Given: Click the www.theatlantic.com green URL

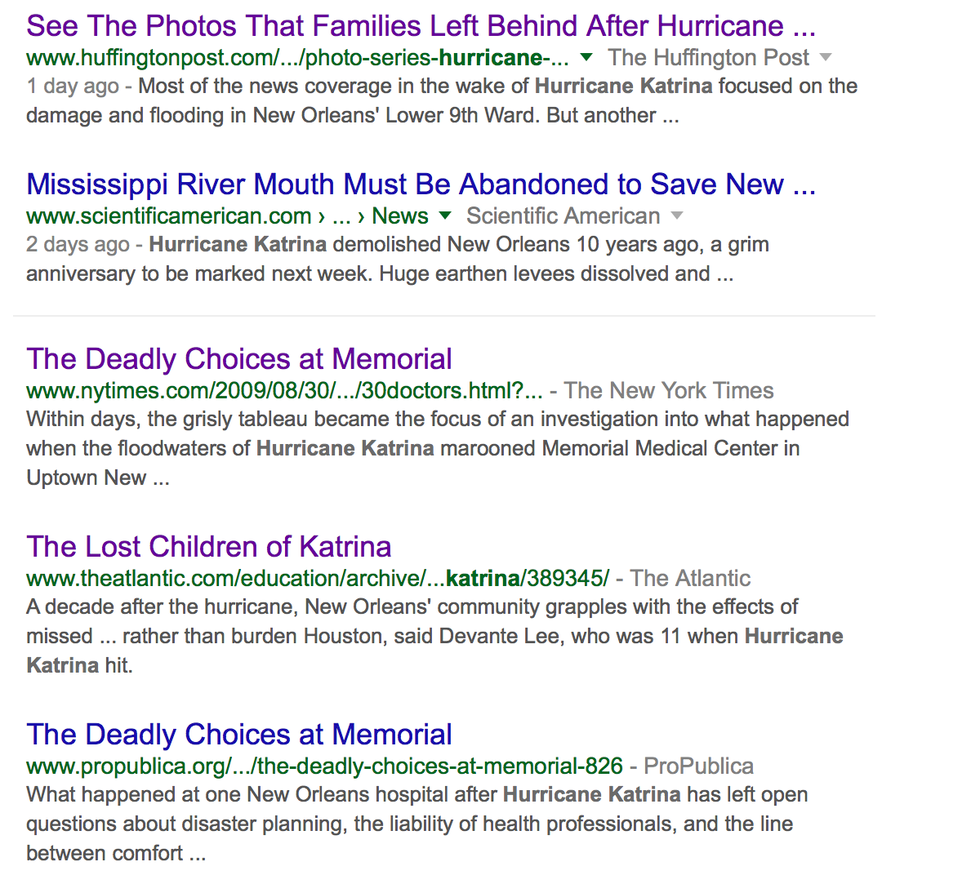Looking at the screenshot, I should (317, 578).
